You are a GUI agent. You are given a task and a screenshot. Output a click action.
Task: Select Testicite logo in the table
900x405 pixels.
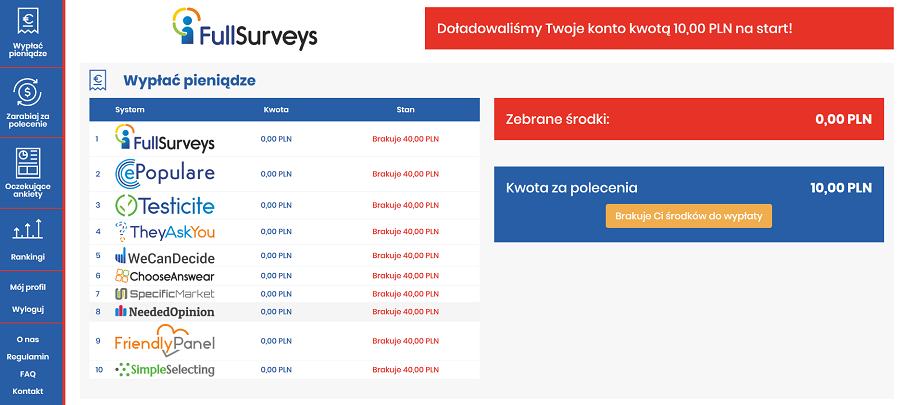(165, 205)
